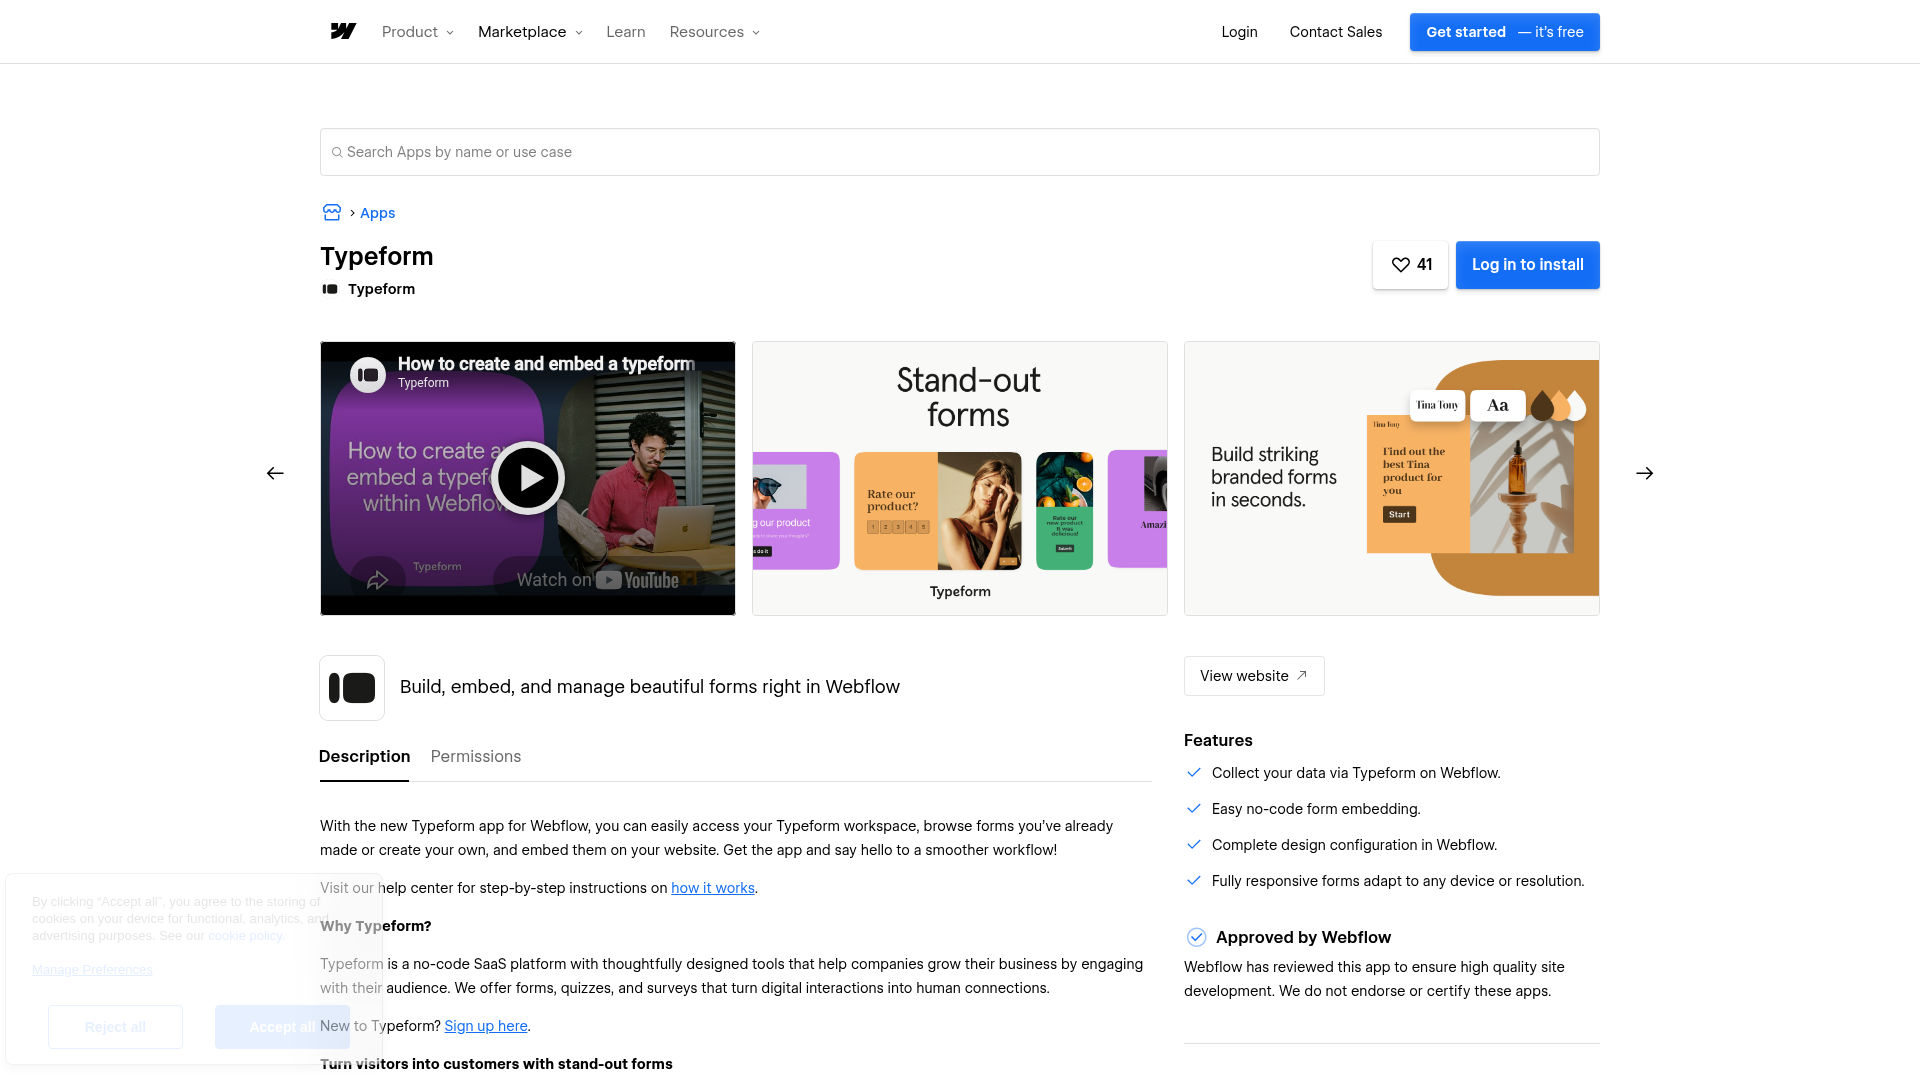Switch to the Permissions tab
The image size is (1920, 1080).
point(476,757)
